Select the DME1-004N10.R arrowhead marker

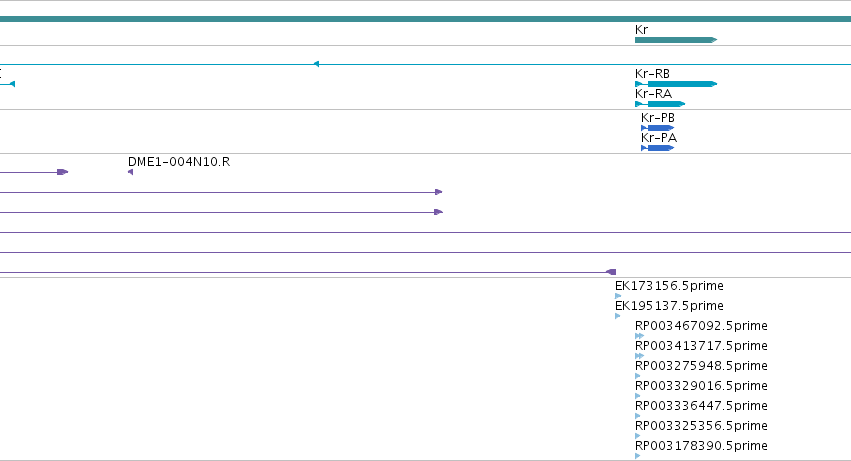click(x=130, y=172)
